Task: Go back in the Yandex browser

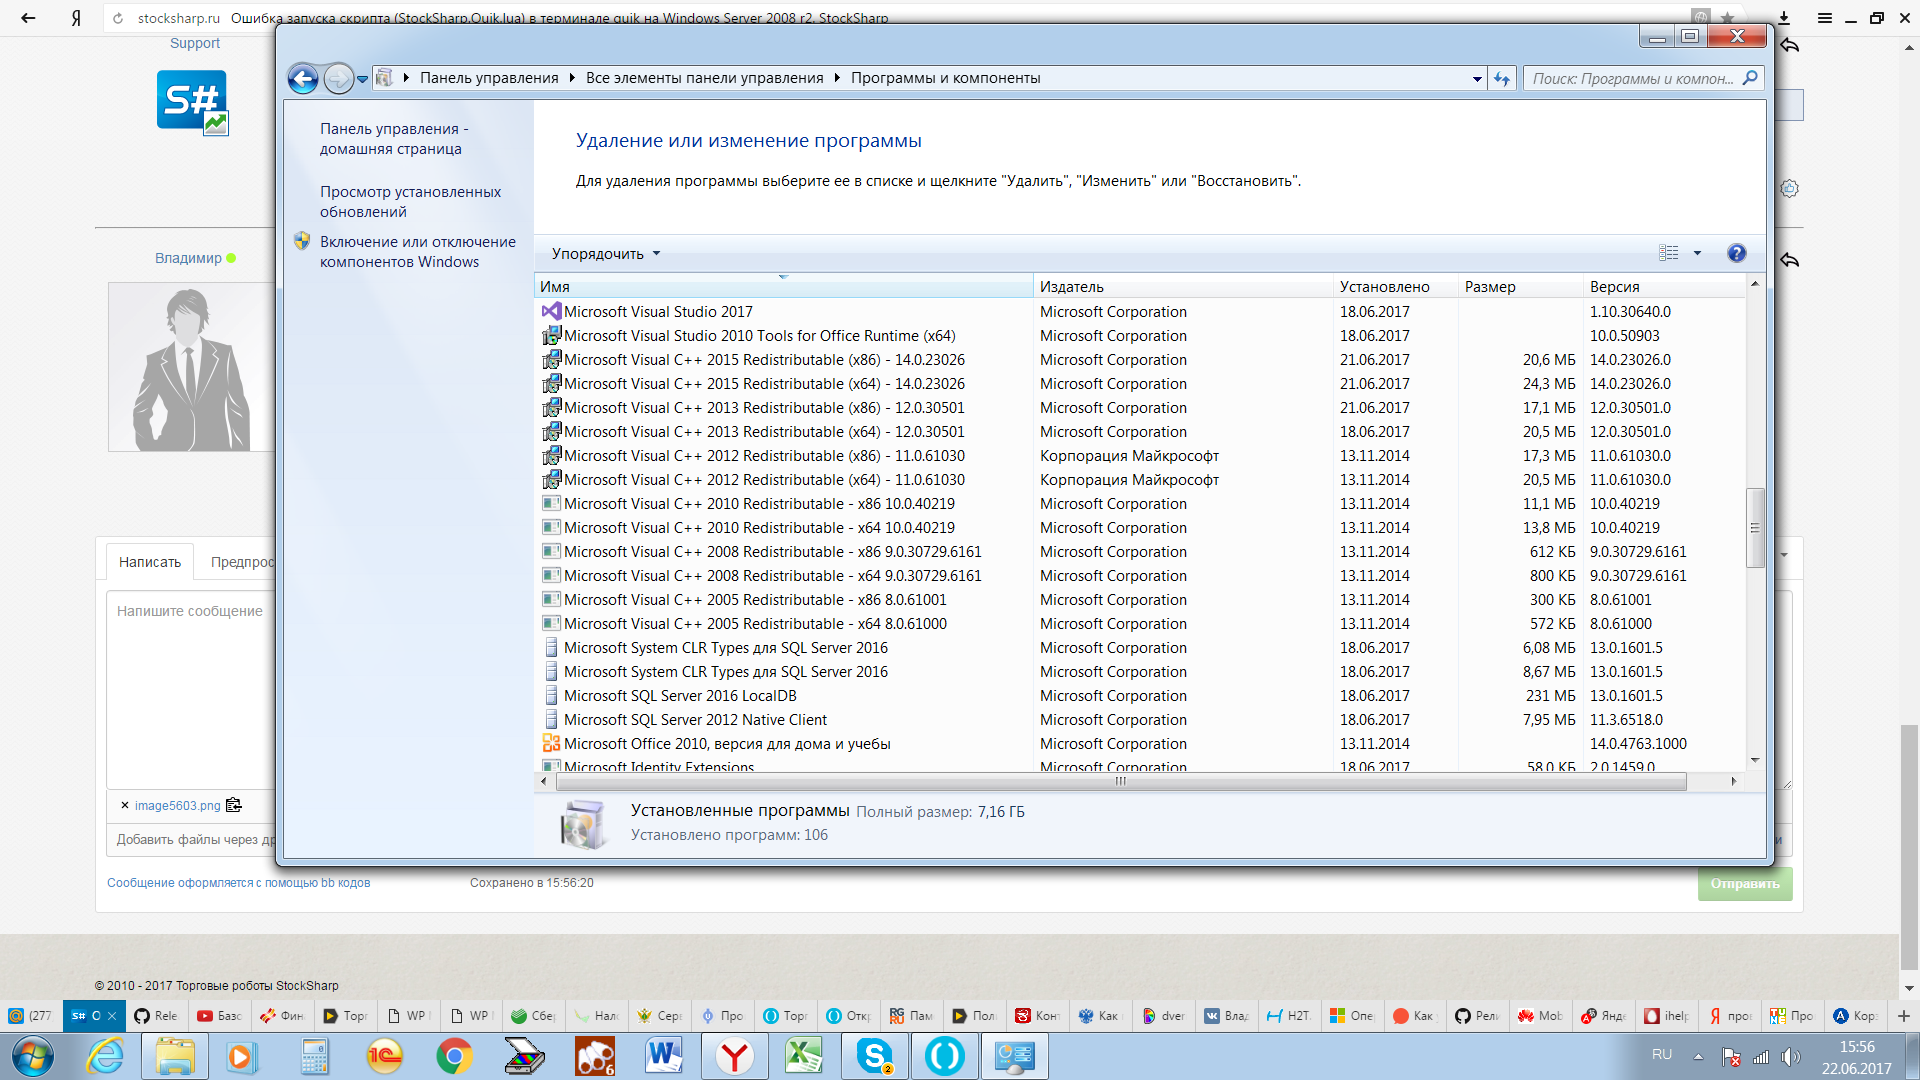Action: pyautogui.click(x=28, y=18)
